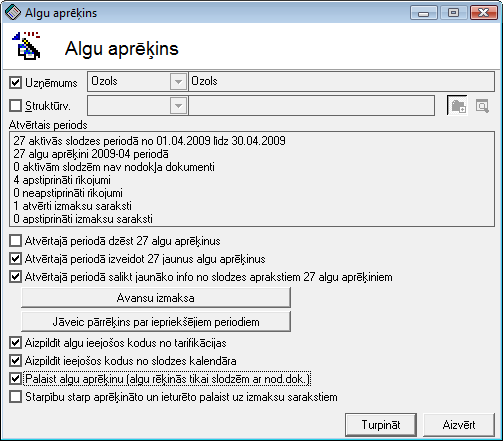Check Atvērtajā periodā dzēst 27 algu aprēķinus
The width and height of the screenshot is (503, 441).
pyautogui.click(x=16, y=241)
